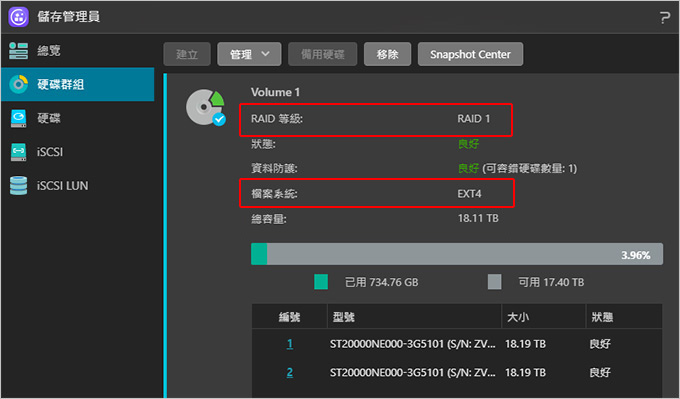680x399 pixels.
Task: Open the 管理 dropdown menu
Action: [x=249, y=54]
